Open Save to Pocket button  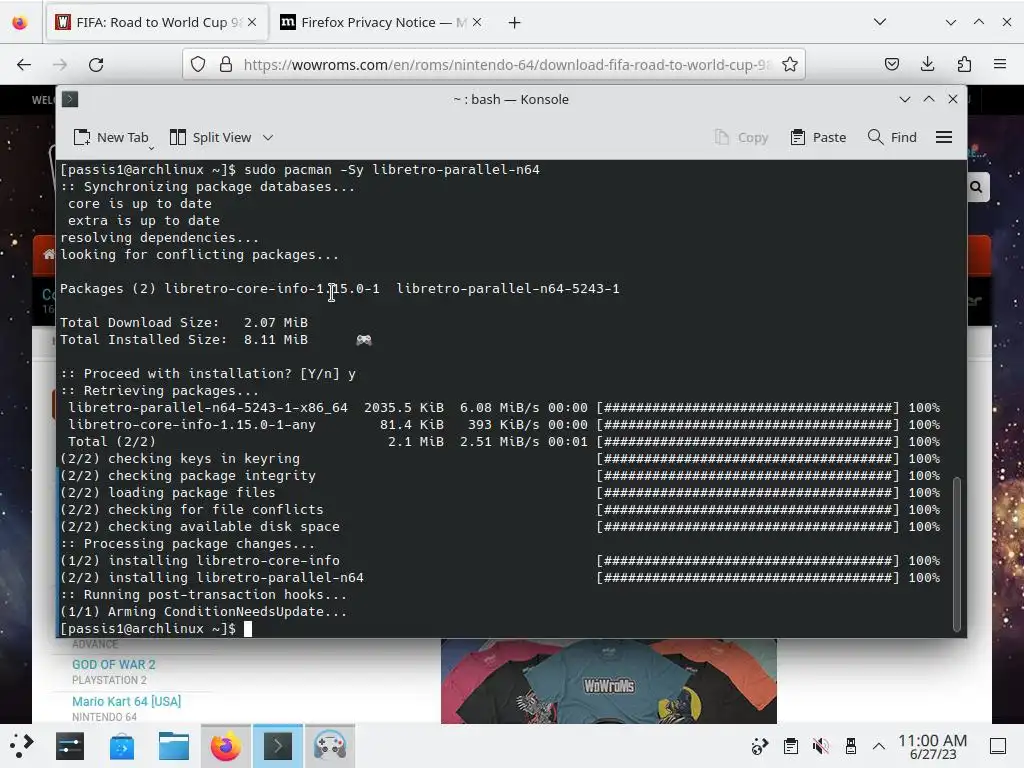(892, 65)
